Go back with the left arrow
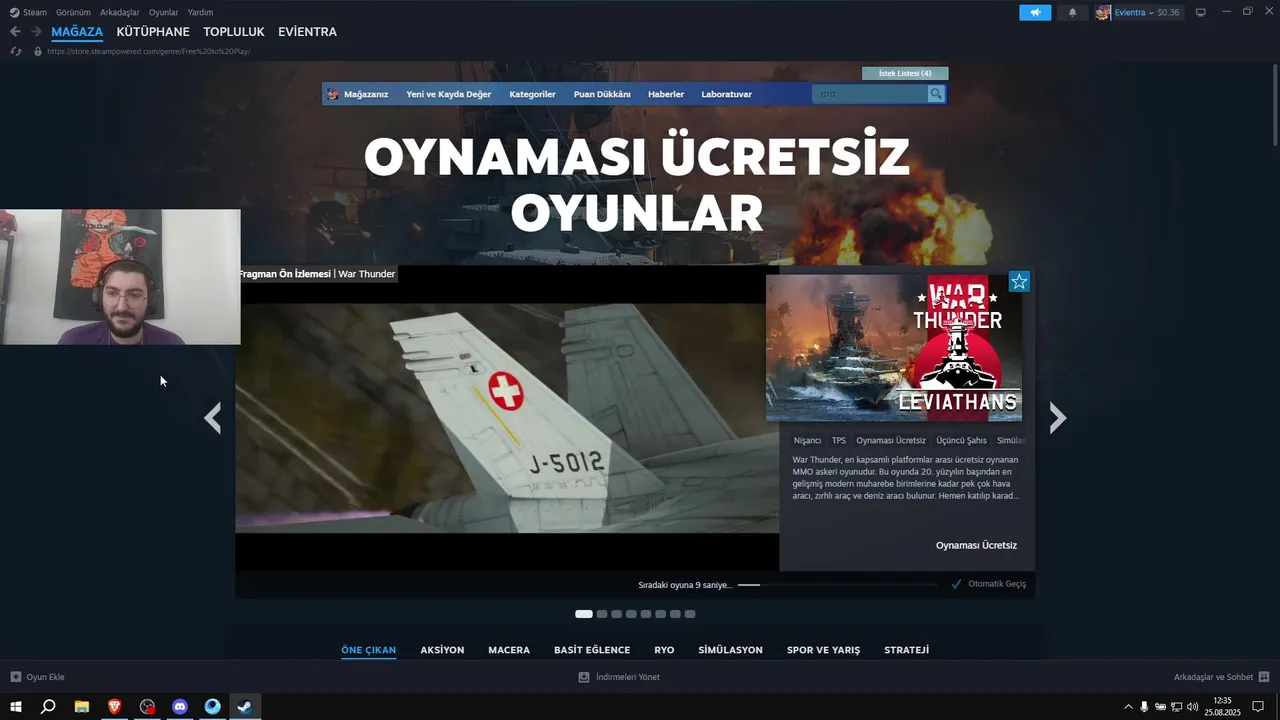The image size is (1280, 720). pos(15,32)
